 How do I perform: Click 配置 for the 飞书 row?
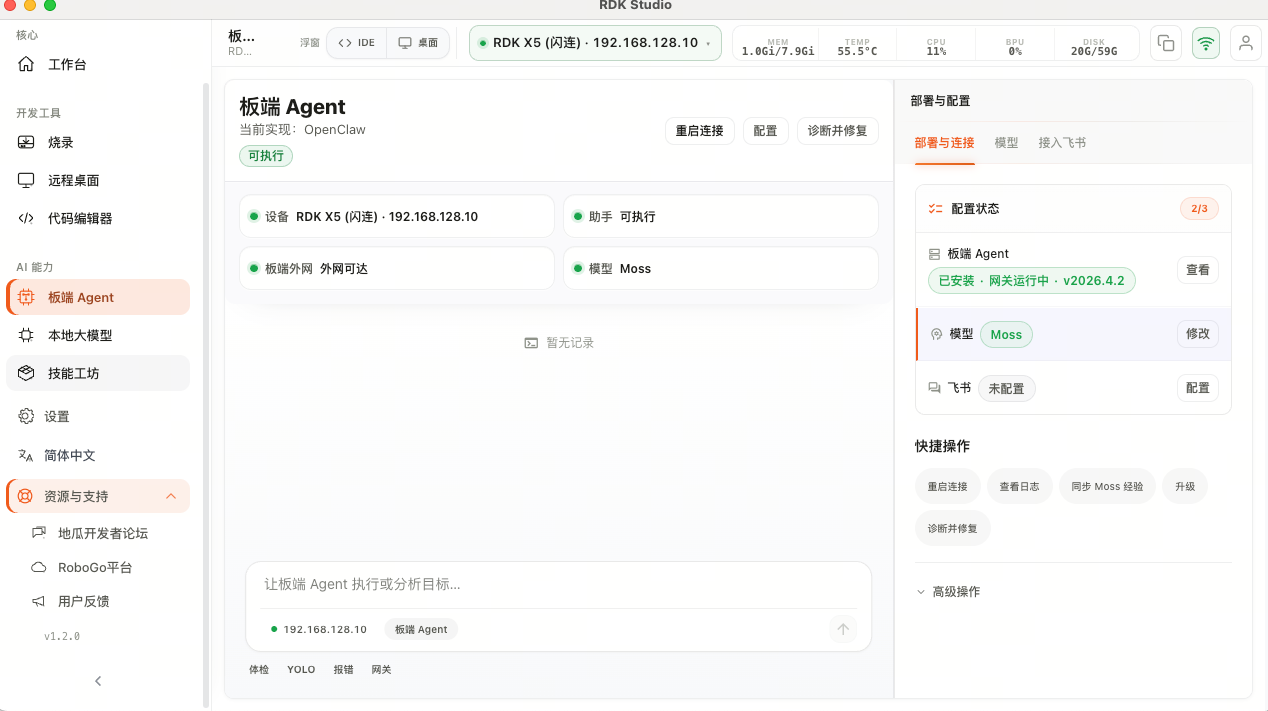pyautogui.click(x=1197, y=388)
